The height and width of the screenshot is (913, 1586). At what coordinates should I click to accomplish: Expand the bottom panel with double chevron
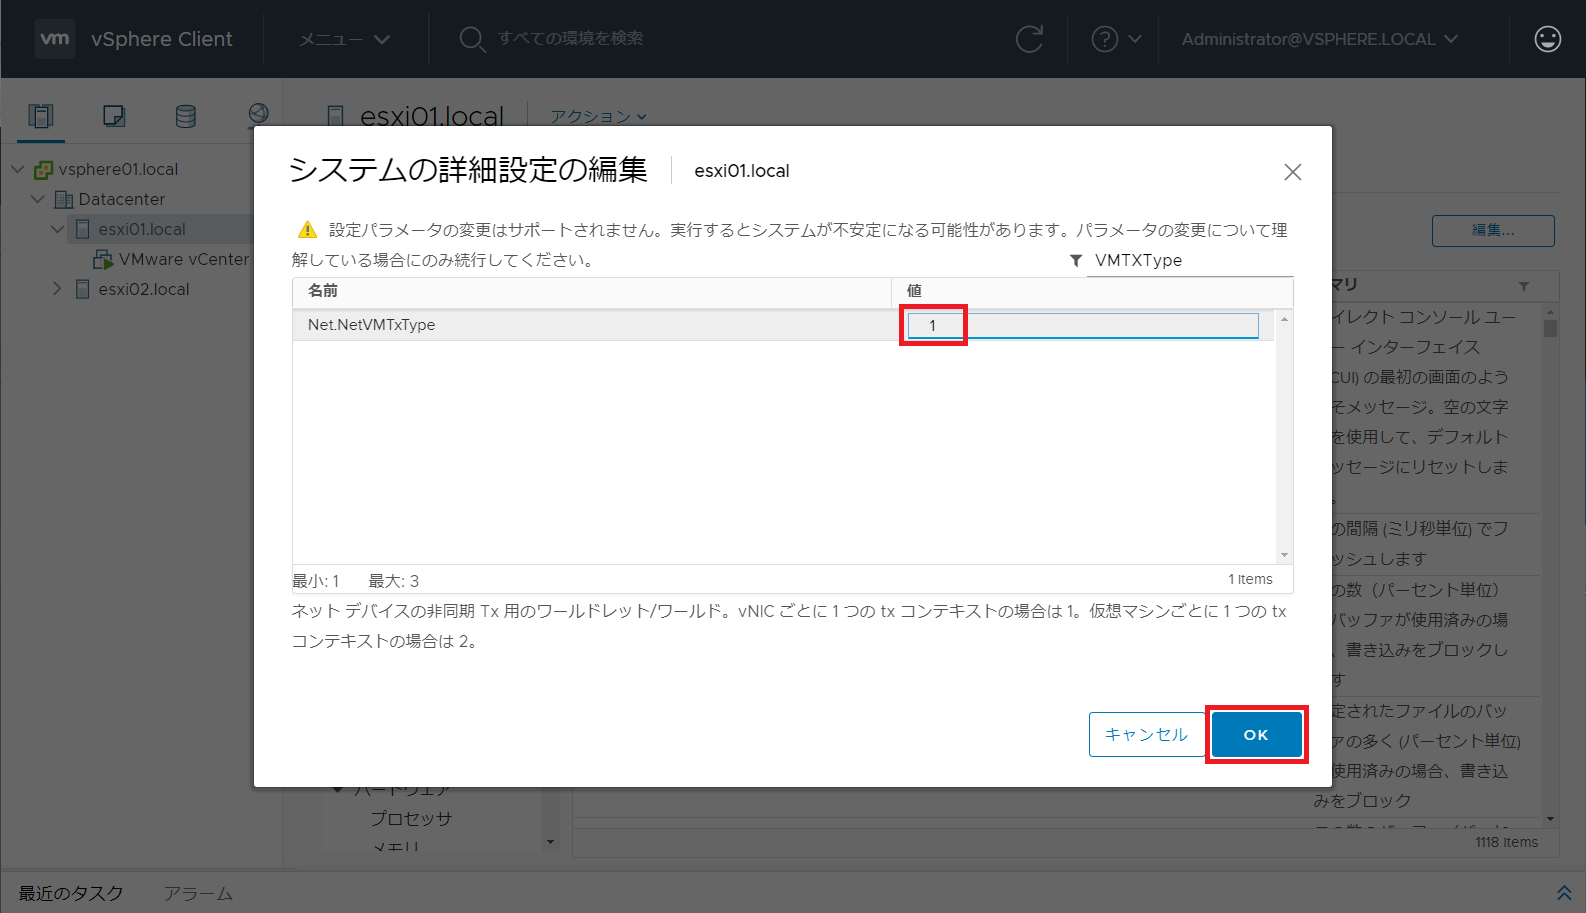[1565, 892]
